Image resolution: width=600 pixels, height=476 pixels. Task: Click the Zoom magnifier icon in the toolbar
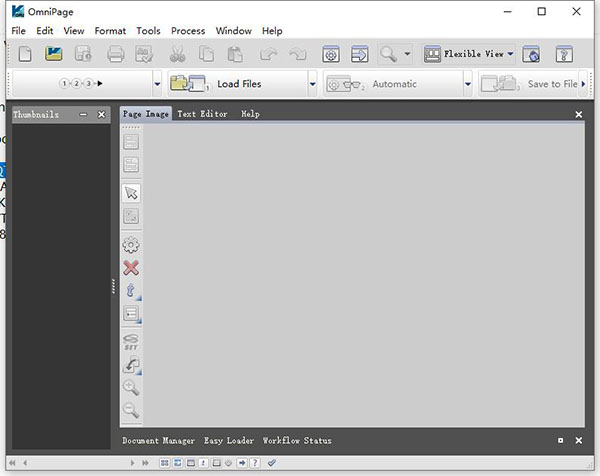[388, 54]
